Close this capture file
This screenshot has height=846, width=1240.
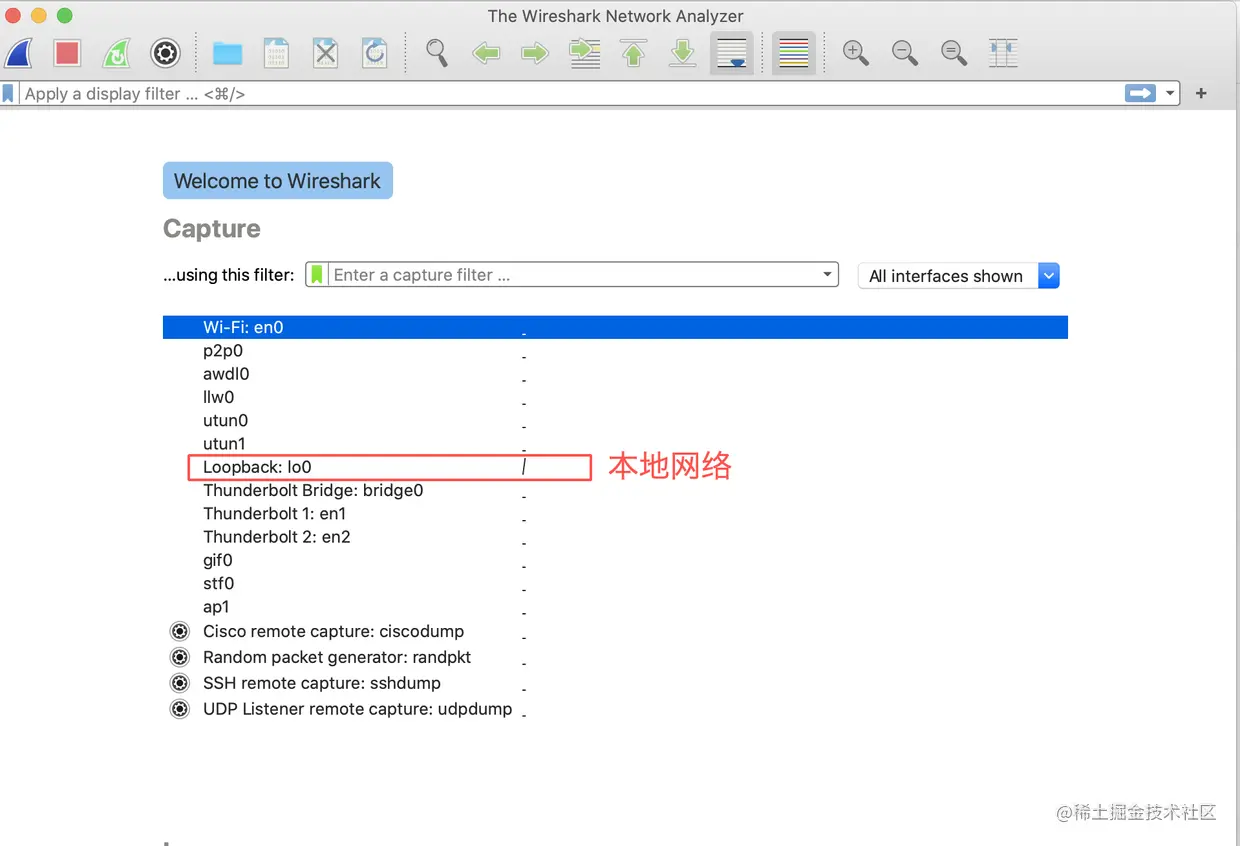pos(325,53)
